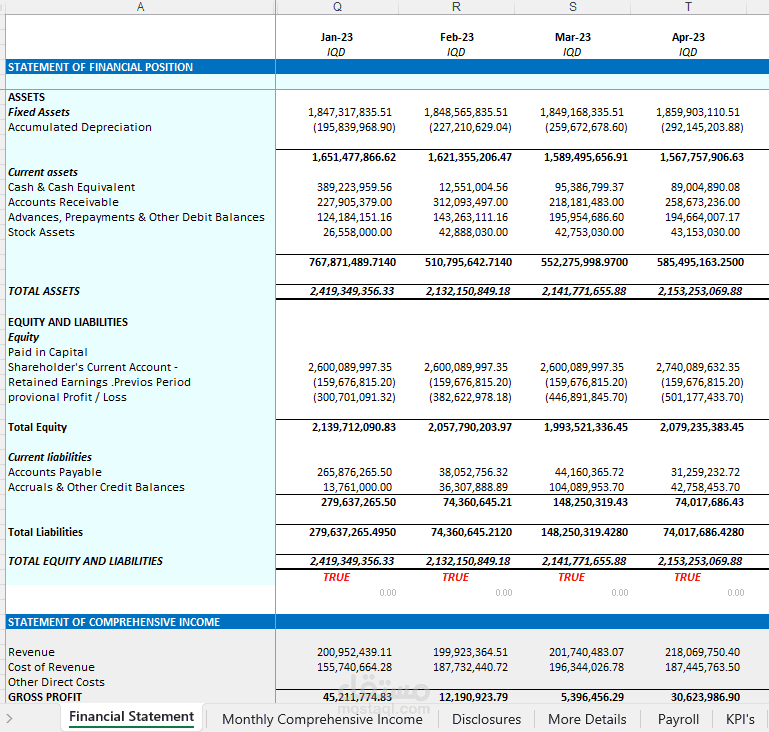Screen dimensions: 769x732
Task: Click the GROSS PROFIT label cell
Action: (45, 697)
